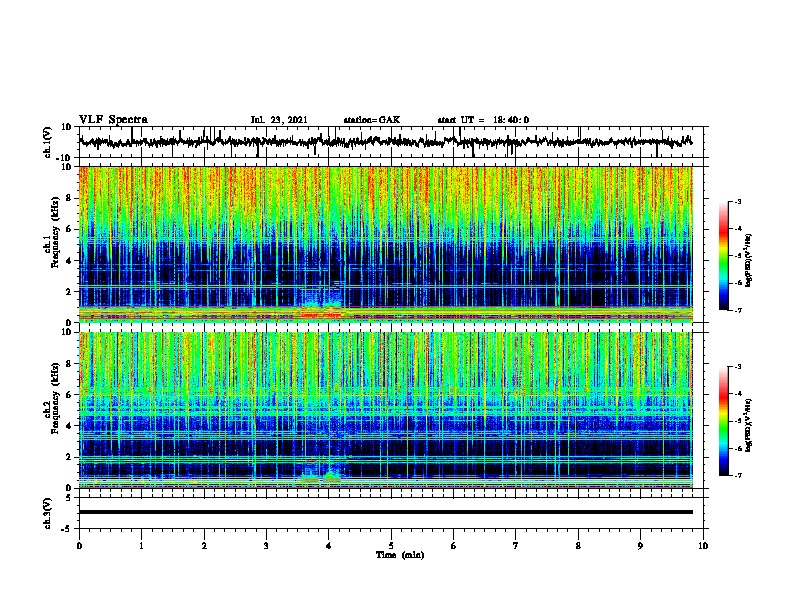Click the "start UT = 18:40:0" header text
This screenshot has height=612, width=792.
[483, 120]
